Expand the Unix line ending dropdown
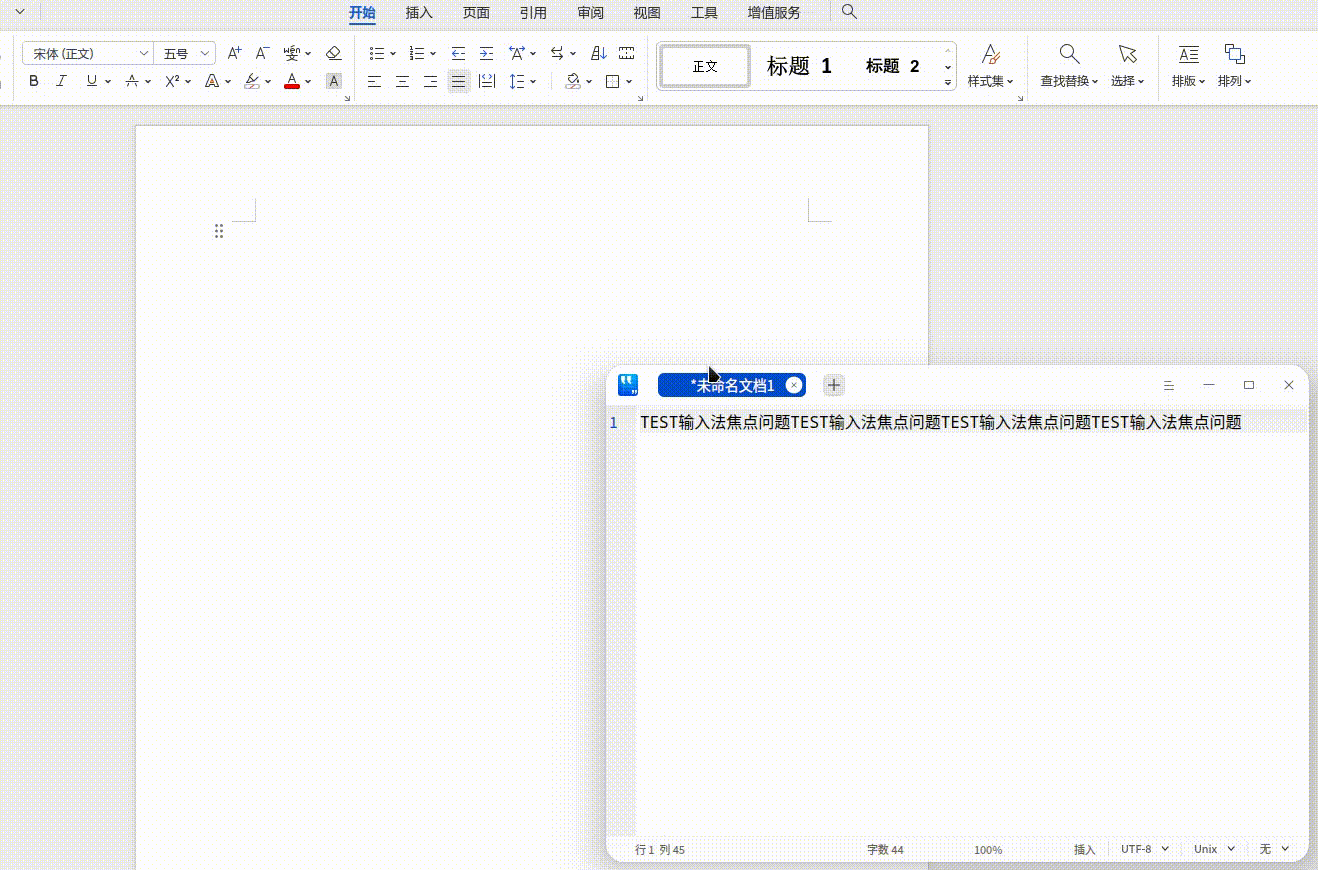 (1215, 849)
